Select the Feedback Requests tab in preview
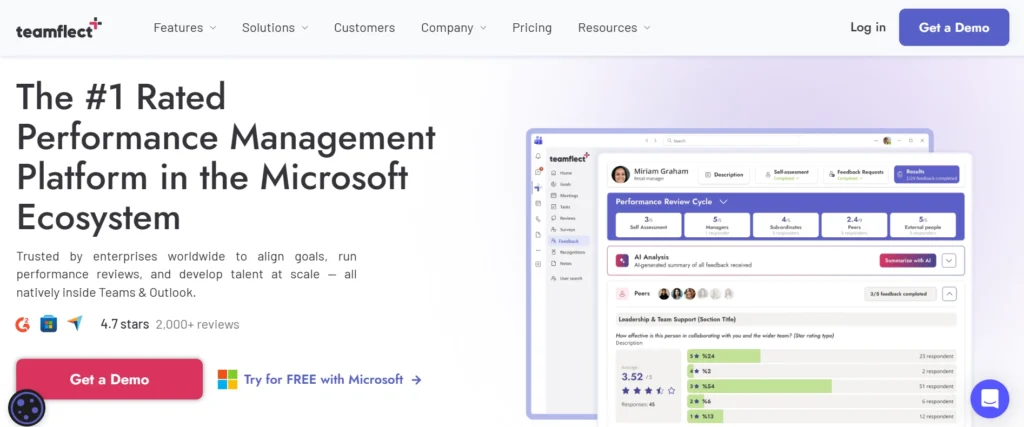The image size is (1024, 427). (856, 174)
